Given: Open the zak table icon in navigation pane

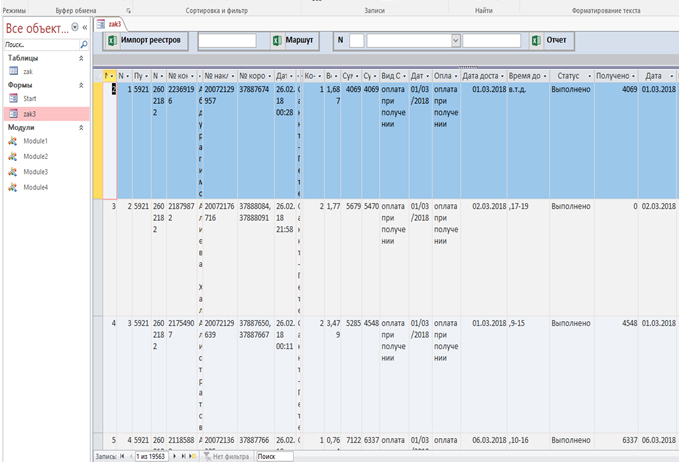Looking at the screenshot, I should coord(14,71).
